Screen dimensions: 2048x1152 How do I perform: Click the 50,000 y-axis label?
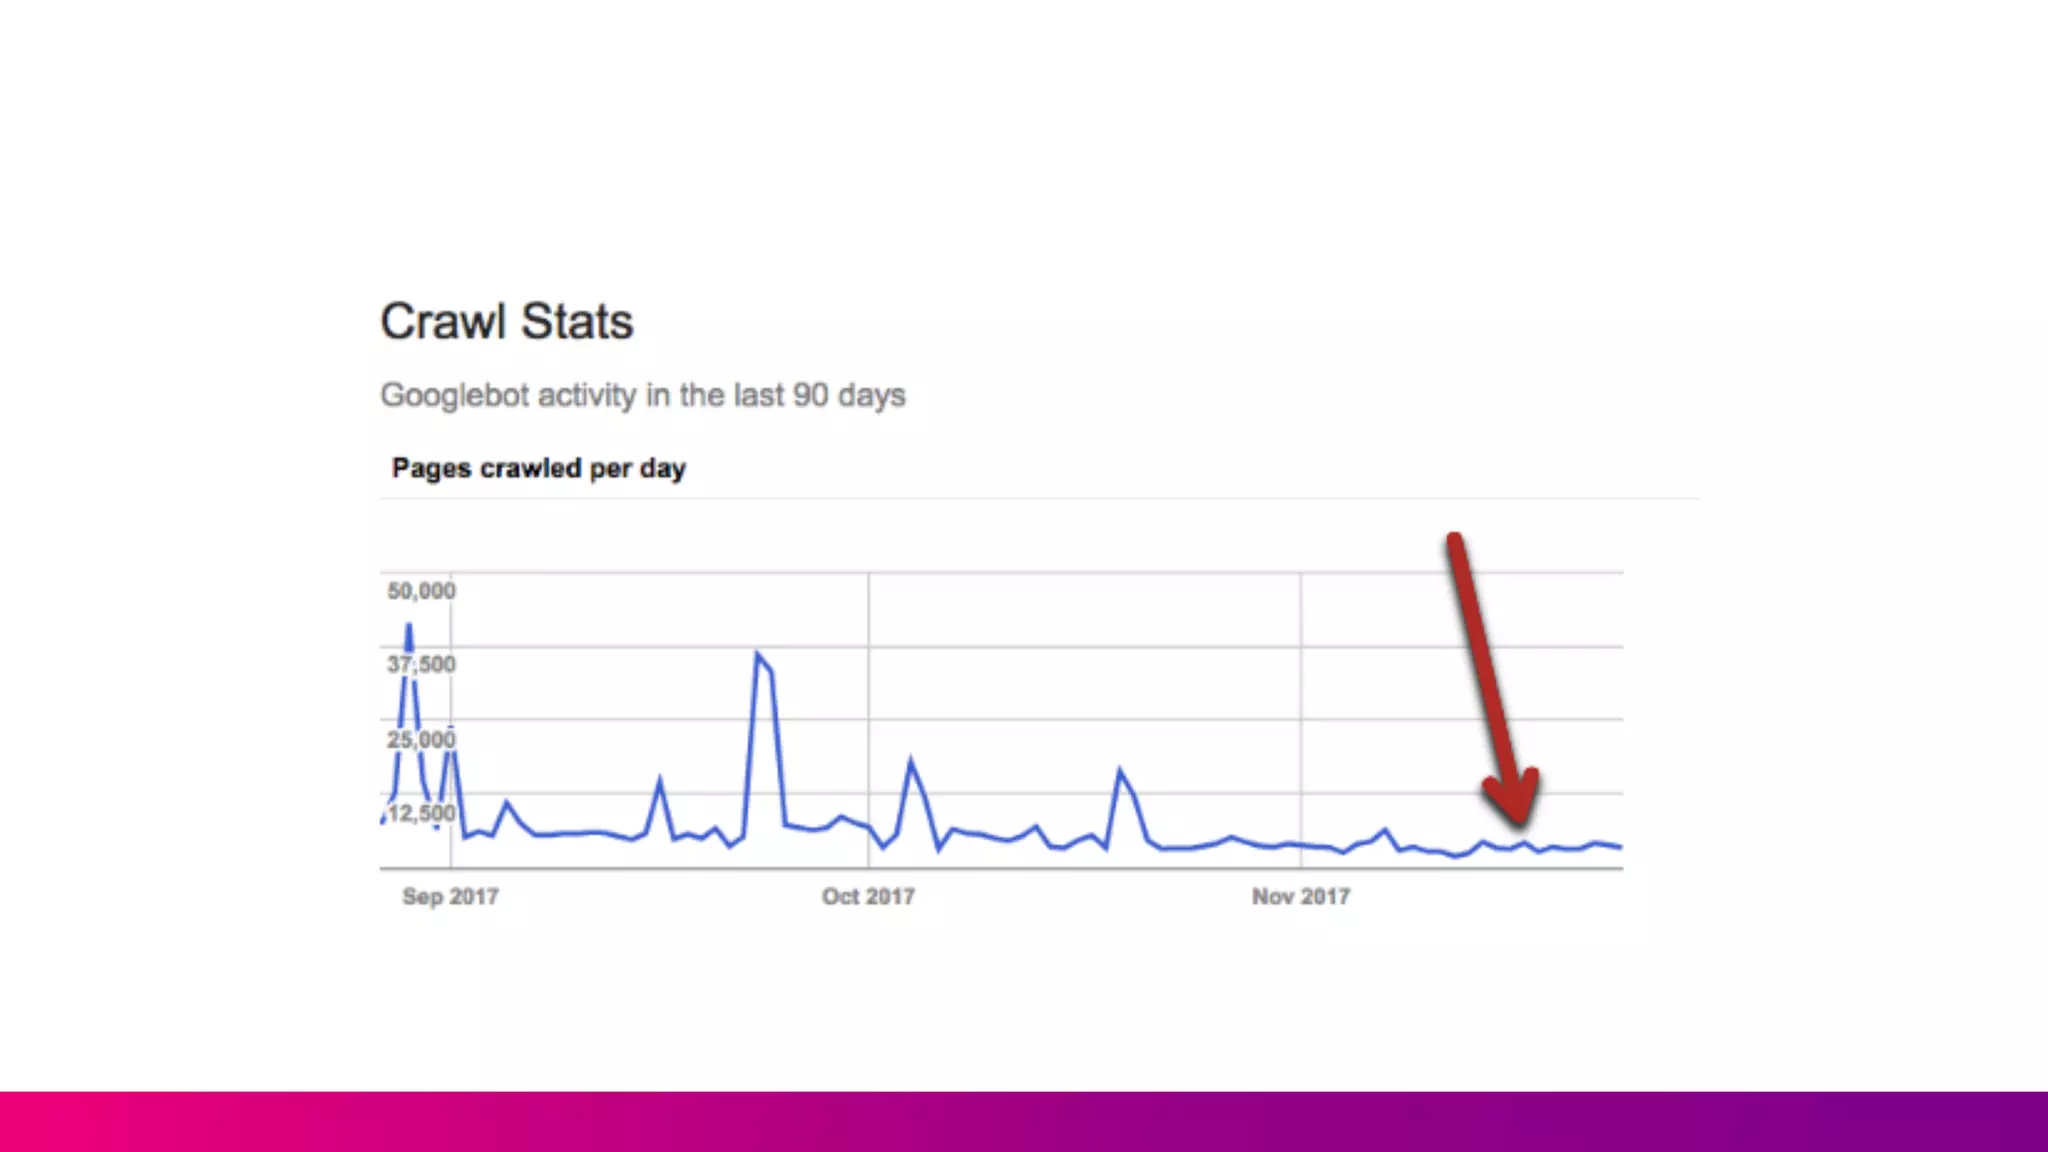click(x=421, y=591)
